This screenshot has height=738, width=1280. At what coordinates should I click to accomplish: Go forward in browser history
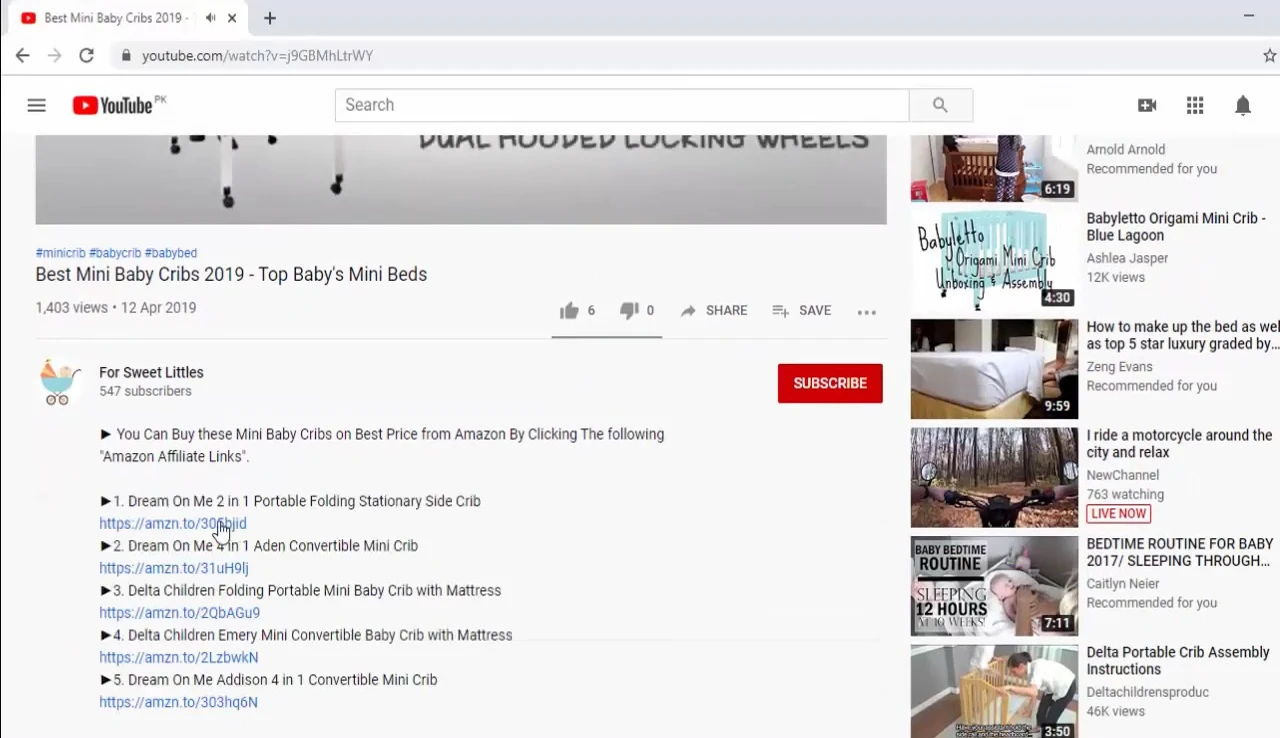coord(55,56)
